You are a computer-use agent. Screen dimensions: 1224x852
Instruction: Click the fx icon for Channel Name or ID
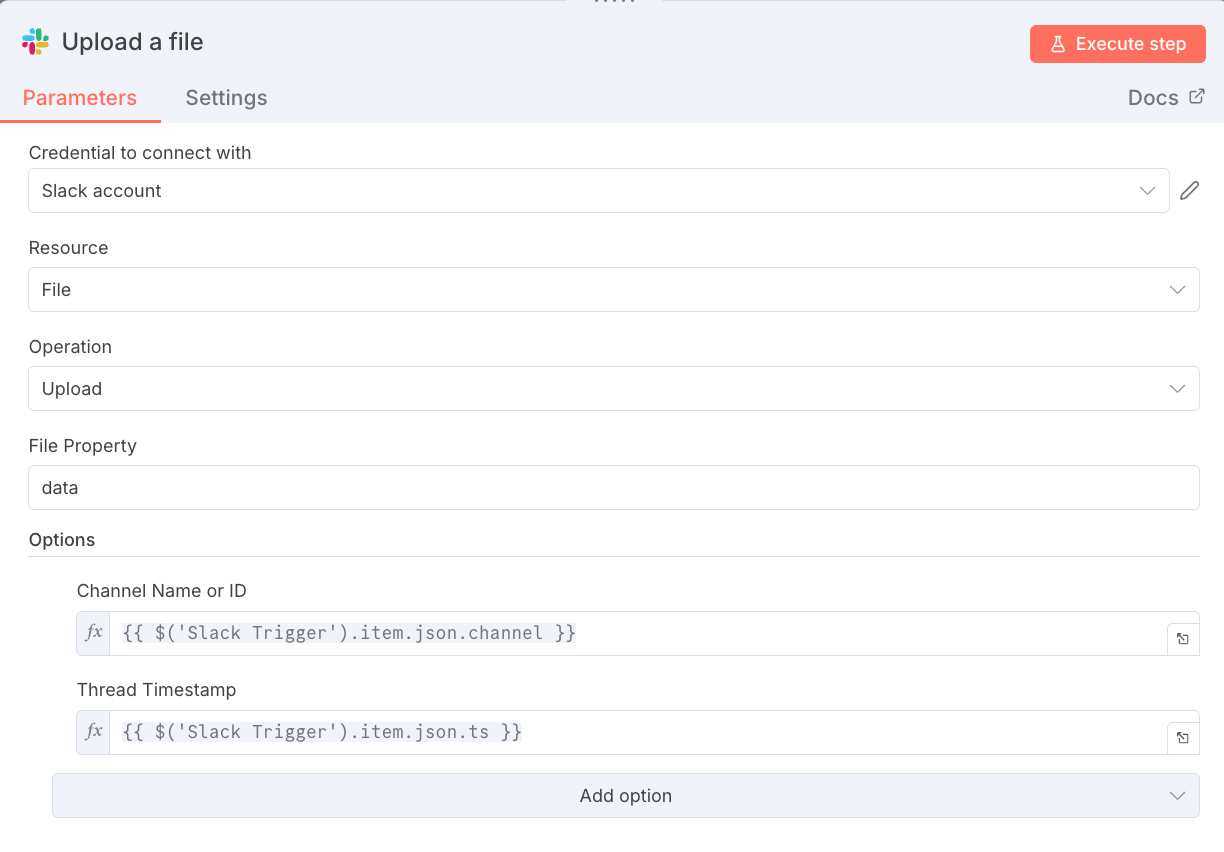[94, 633]
